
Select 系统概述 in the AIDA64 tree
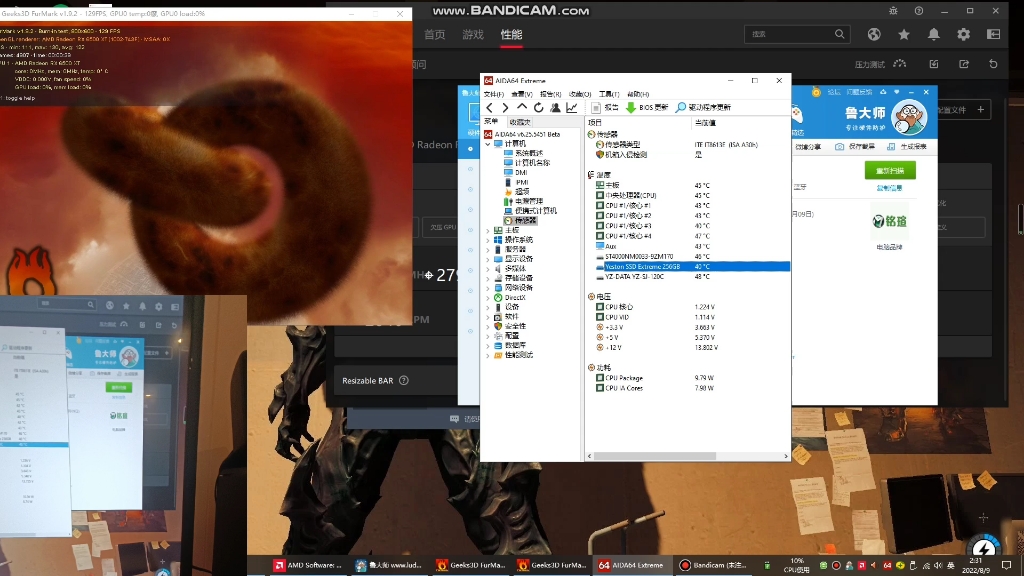point(528,153)
